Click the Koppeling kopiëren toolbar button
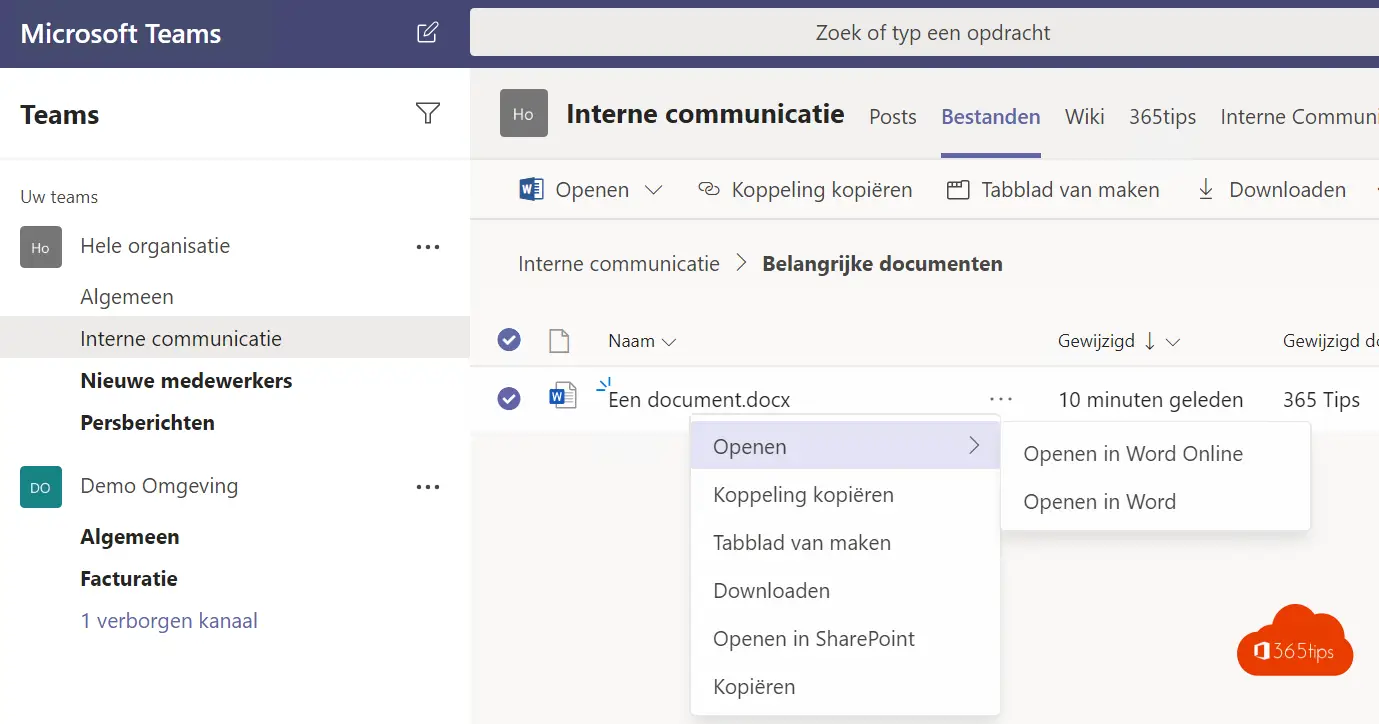The image size is (1379, 724). [805, 190]
